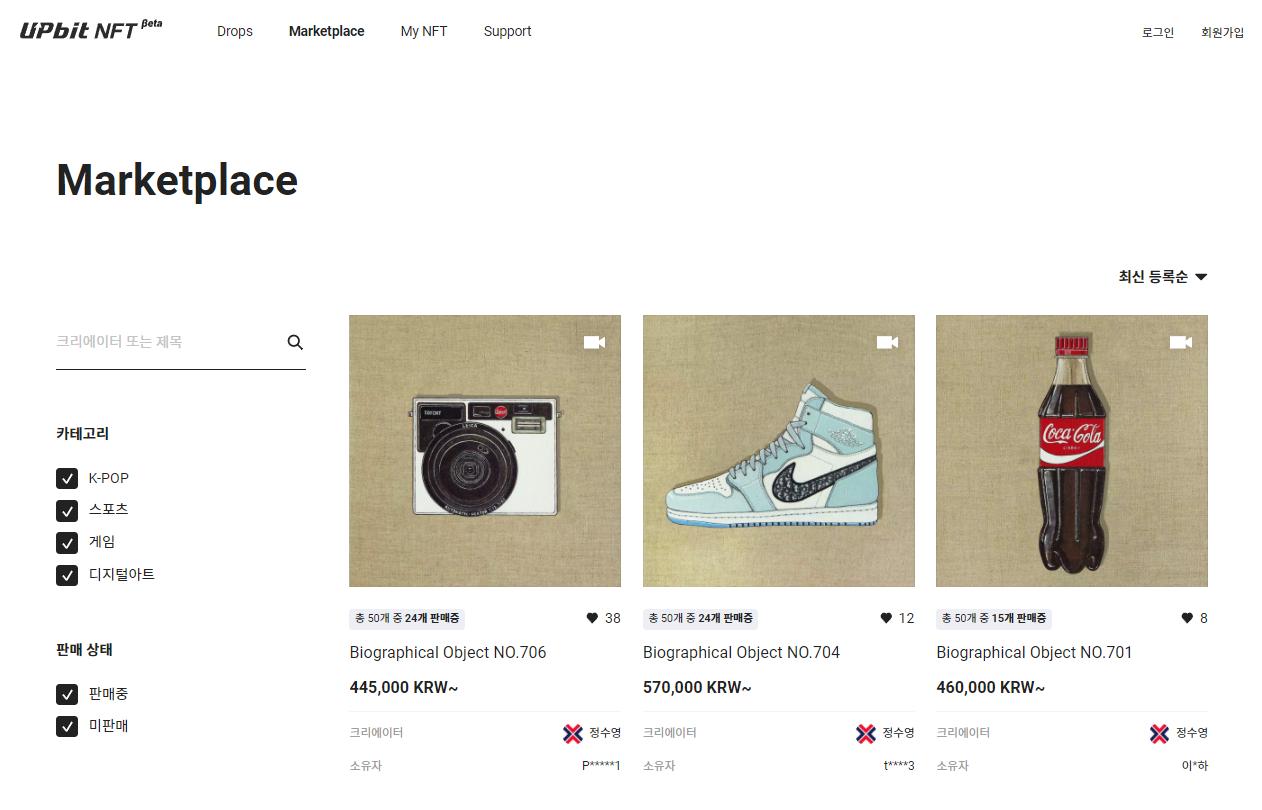Click the 460,000 KRW~ price

991,688
